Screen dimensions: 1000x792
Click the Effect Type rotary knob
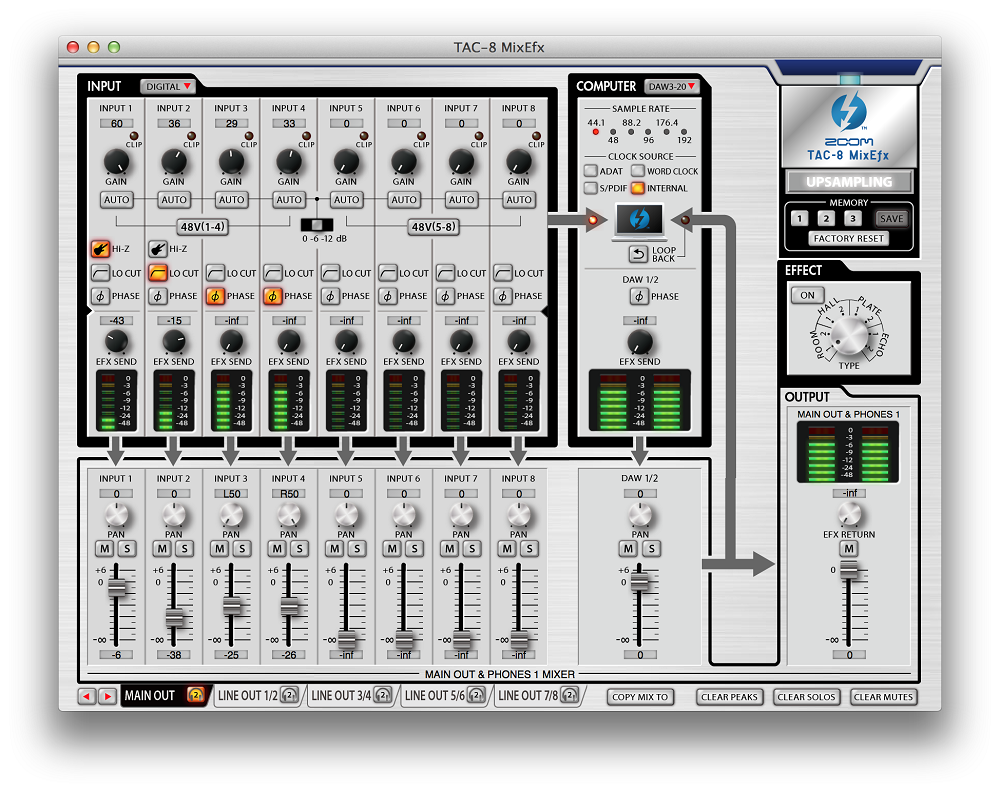pyautogui.click(x=847, y=335)
